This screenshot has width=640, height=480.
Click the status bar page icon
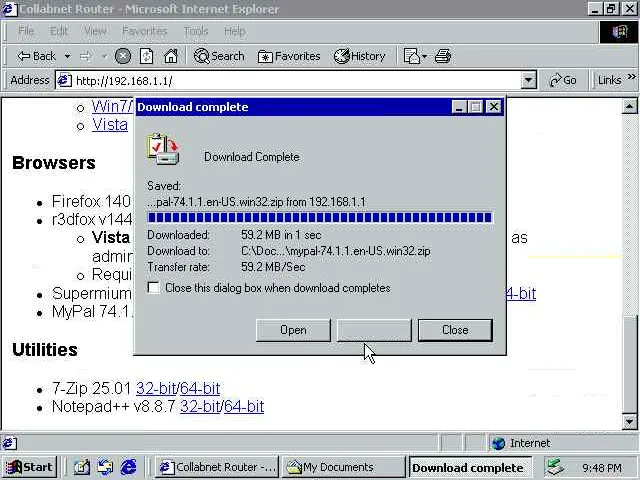point(10,443)
